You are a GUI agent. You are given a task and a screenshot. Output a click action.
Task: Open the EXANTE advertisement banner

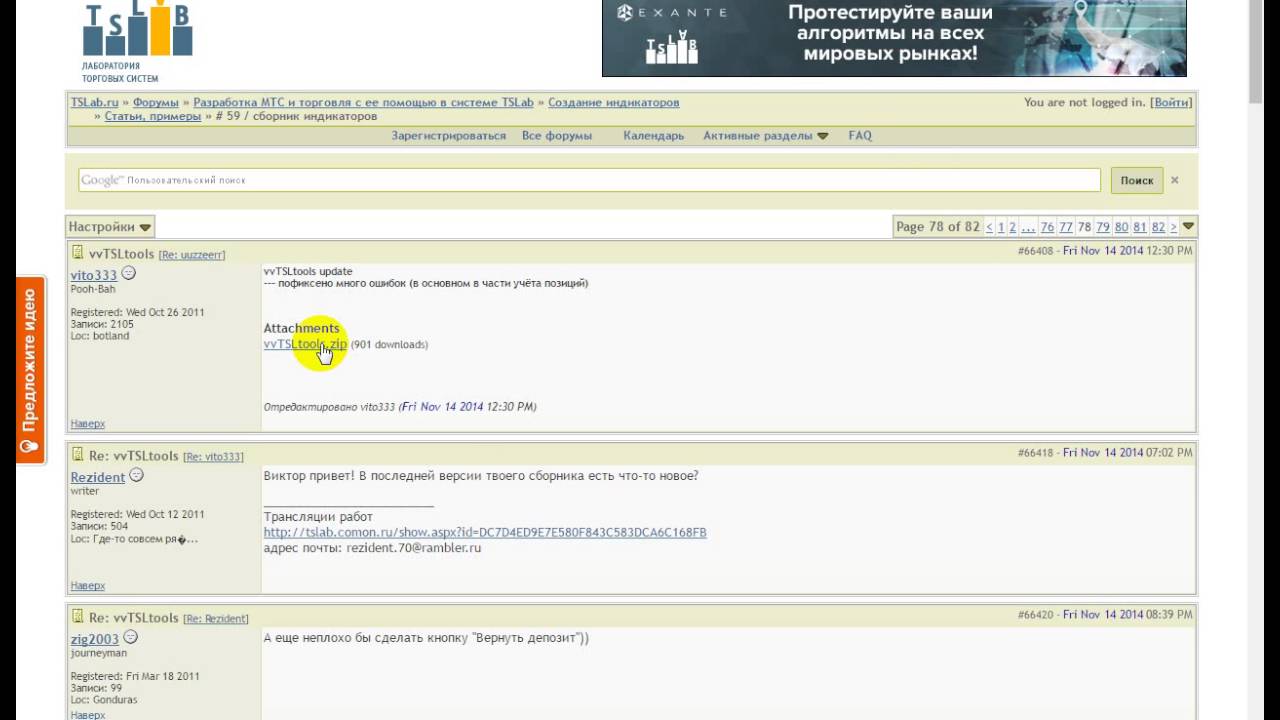pyautogui.click(x=894, y=38)
